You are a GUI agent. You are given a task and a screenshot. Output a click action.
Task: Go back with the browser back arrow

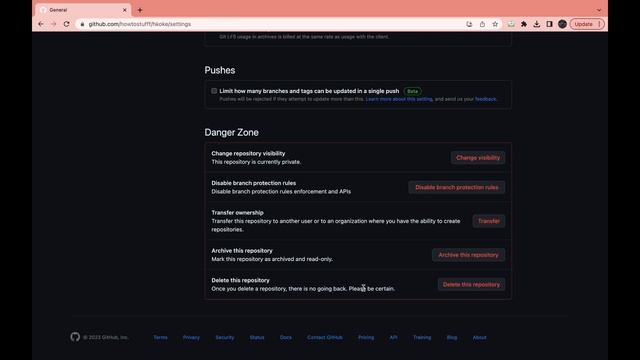pyautogui.click(x=41, y=24)
